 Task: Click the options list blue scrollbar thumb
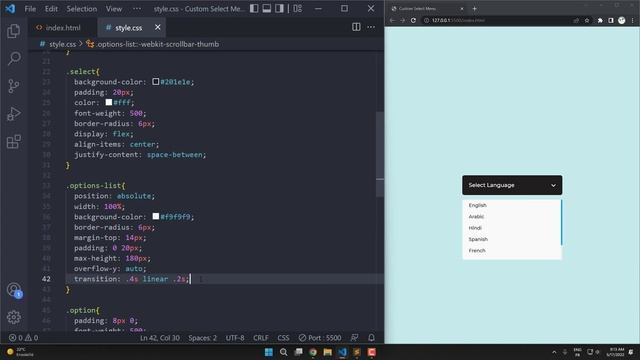(562, 223)
